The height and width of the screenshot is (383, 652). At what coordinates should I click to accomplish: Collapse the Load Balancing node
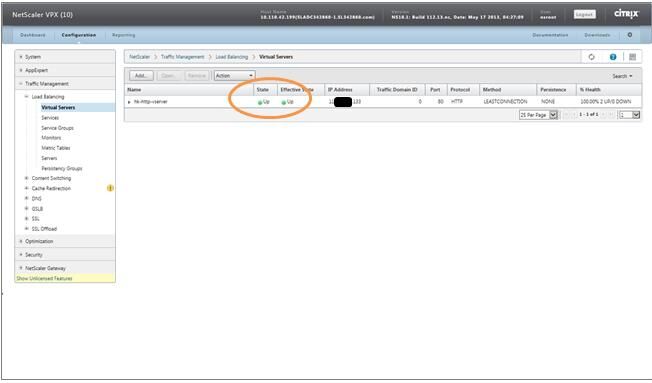click(x=27, y=97)
